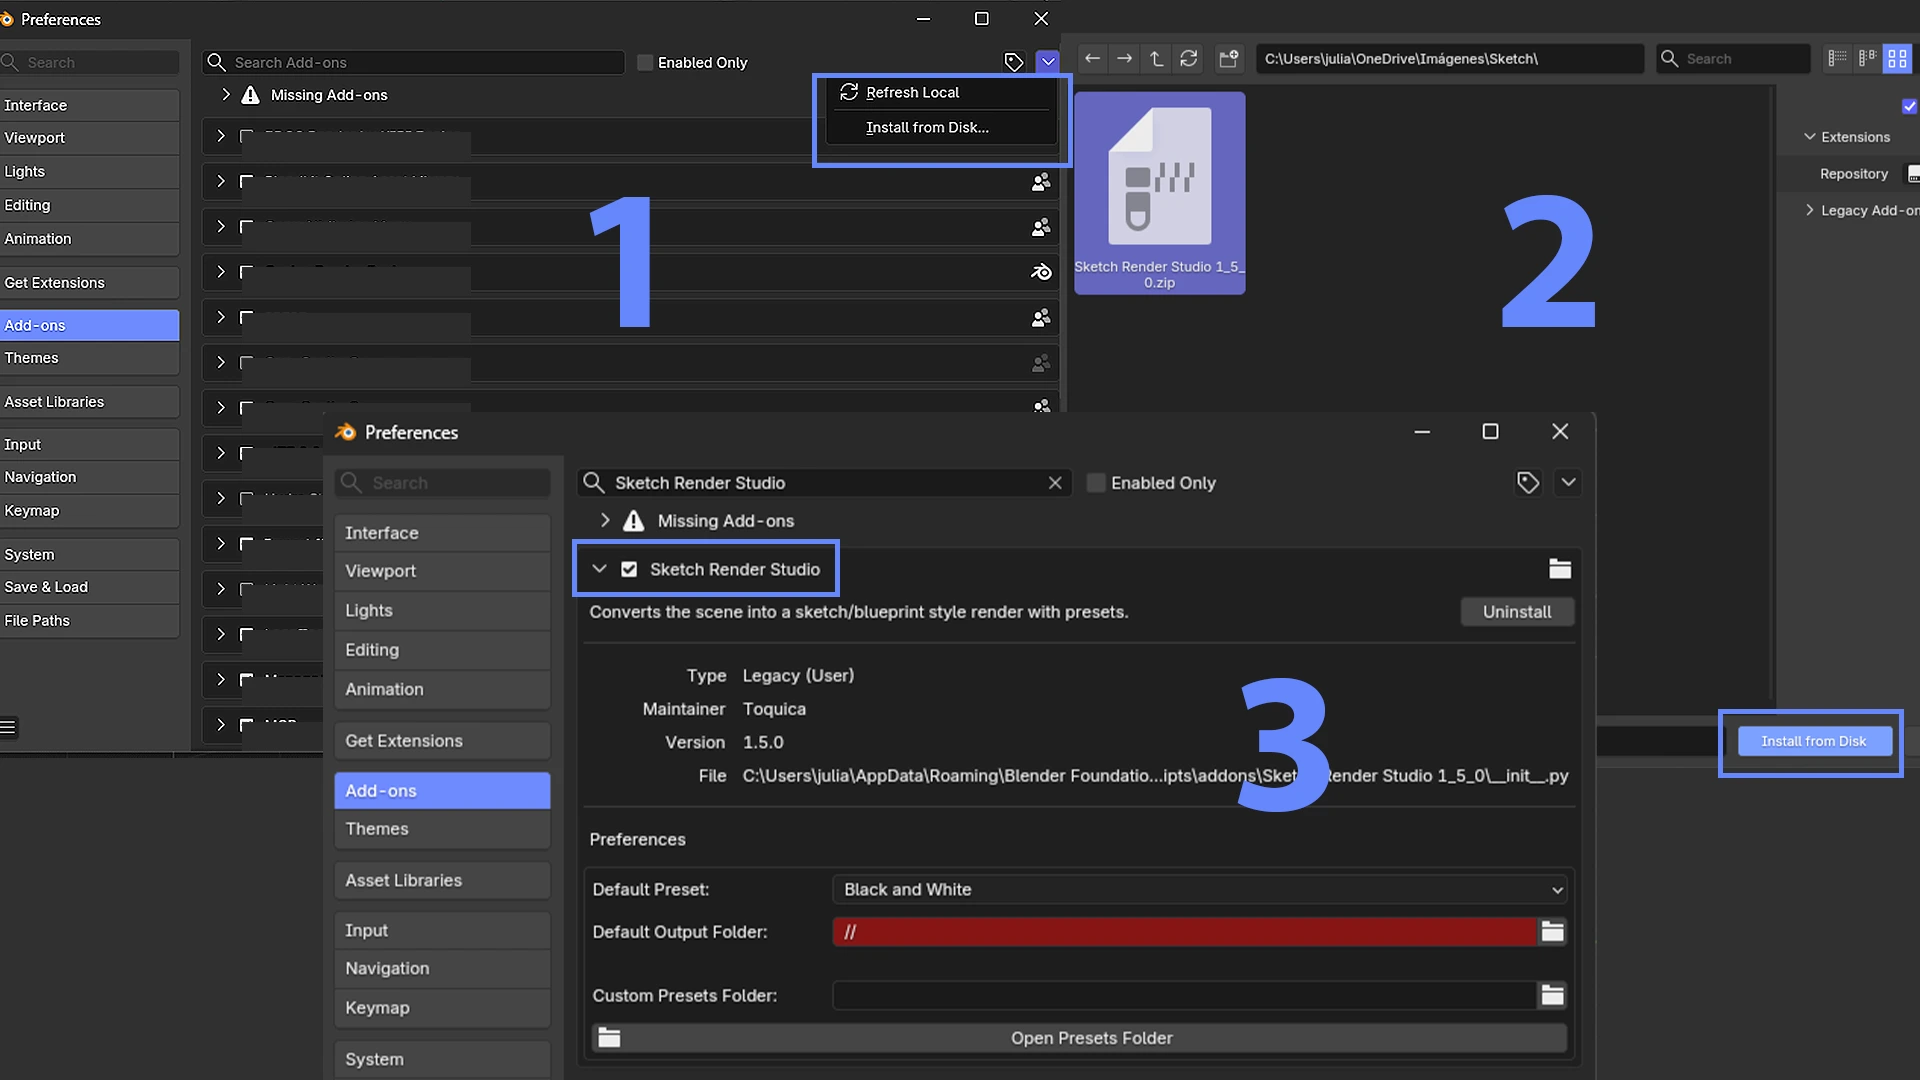Image resolution: width=1920 pixels, height=1080 pixels.
Task: Expand Missing Add-ons in front Preferences
Action: (x=605, y=521)
